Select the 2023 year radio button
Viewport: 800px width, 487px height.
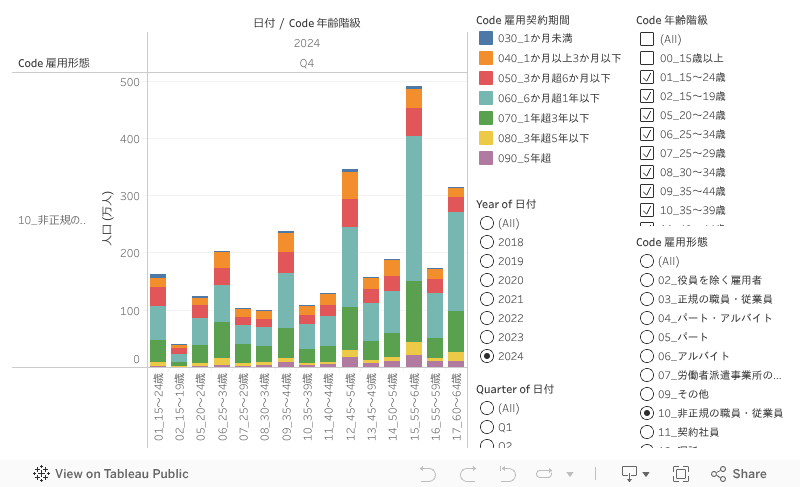(487, 337)
